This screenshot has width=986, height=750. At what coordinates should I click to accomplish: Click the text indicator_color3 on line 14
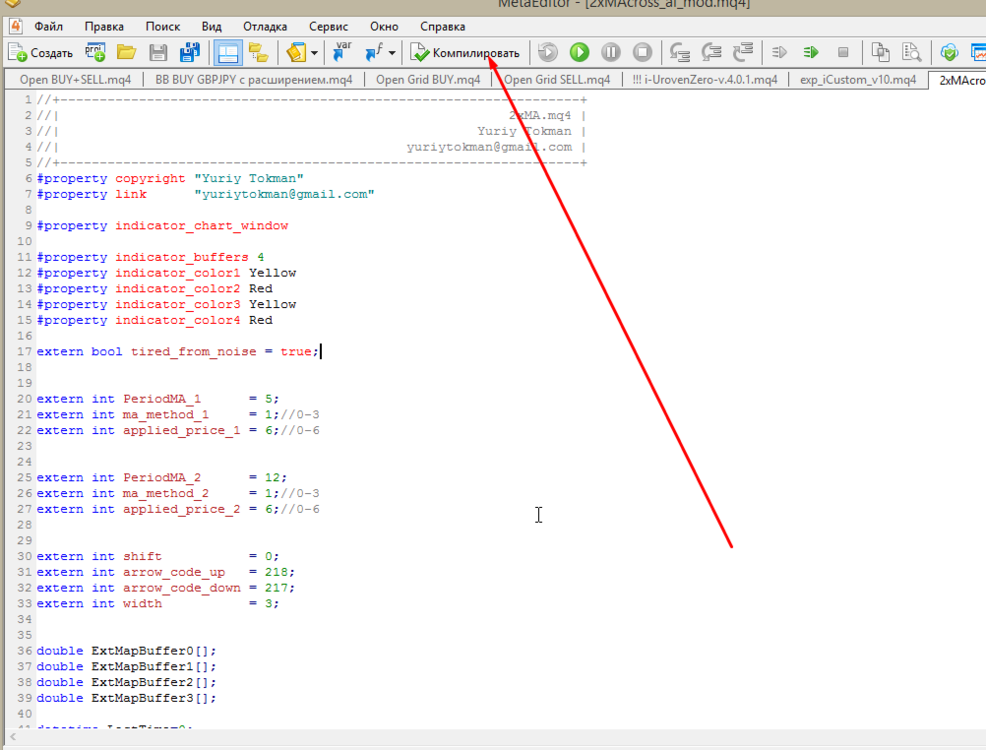pyautogui.click(x=177, y=304)
